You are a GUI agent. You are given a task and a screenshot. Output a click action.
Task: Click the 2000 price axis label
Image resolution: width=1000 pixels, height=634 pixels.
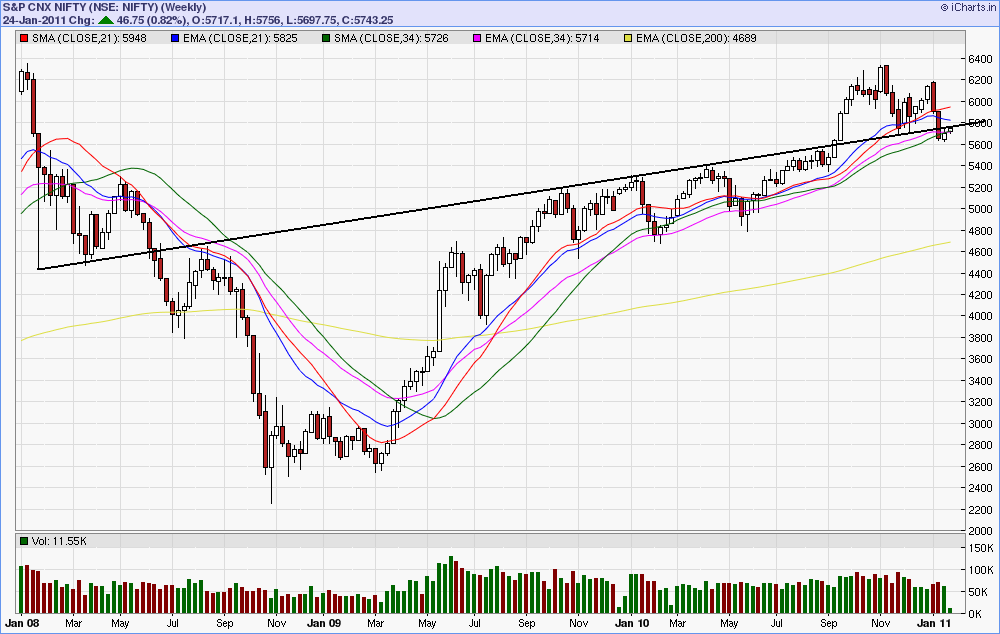tap(980, 531)
